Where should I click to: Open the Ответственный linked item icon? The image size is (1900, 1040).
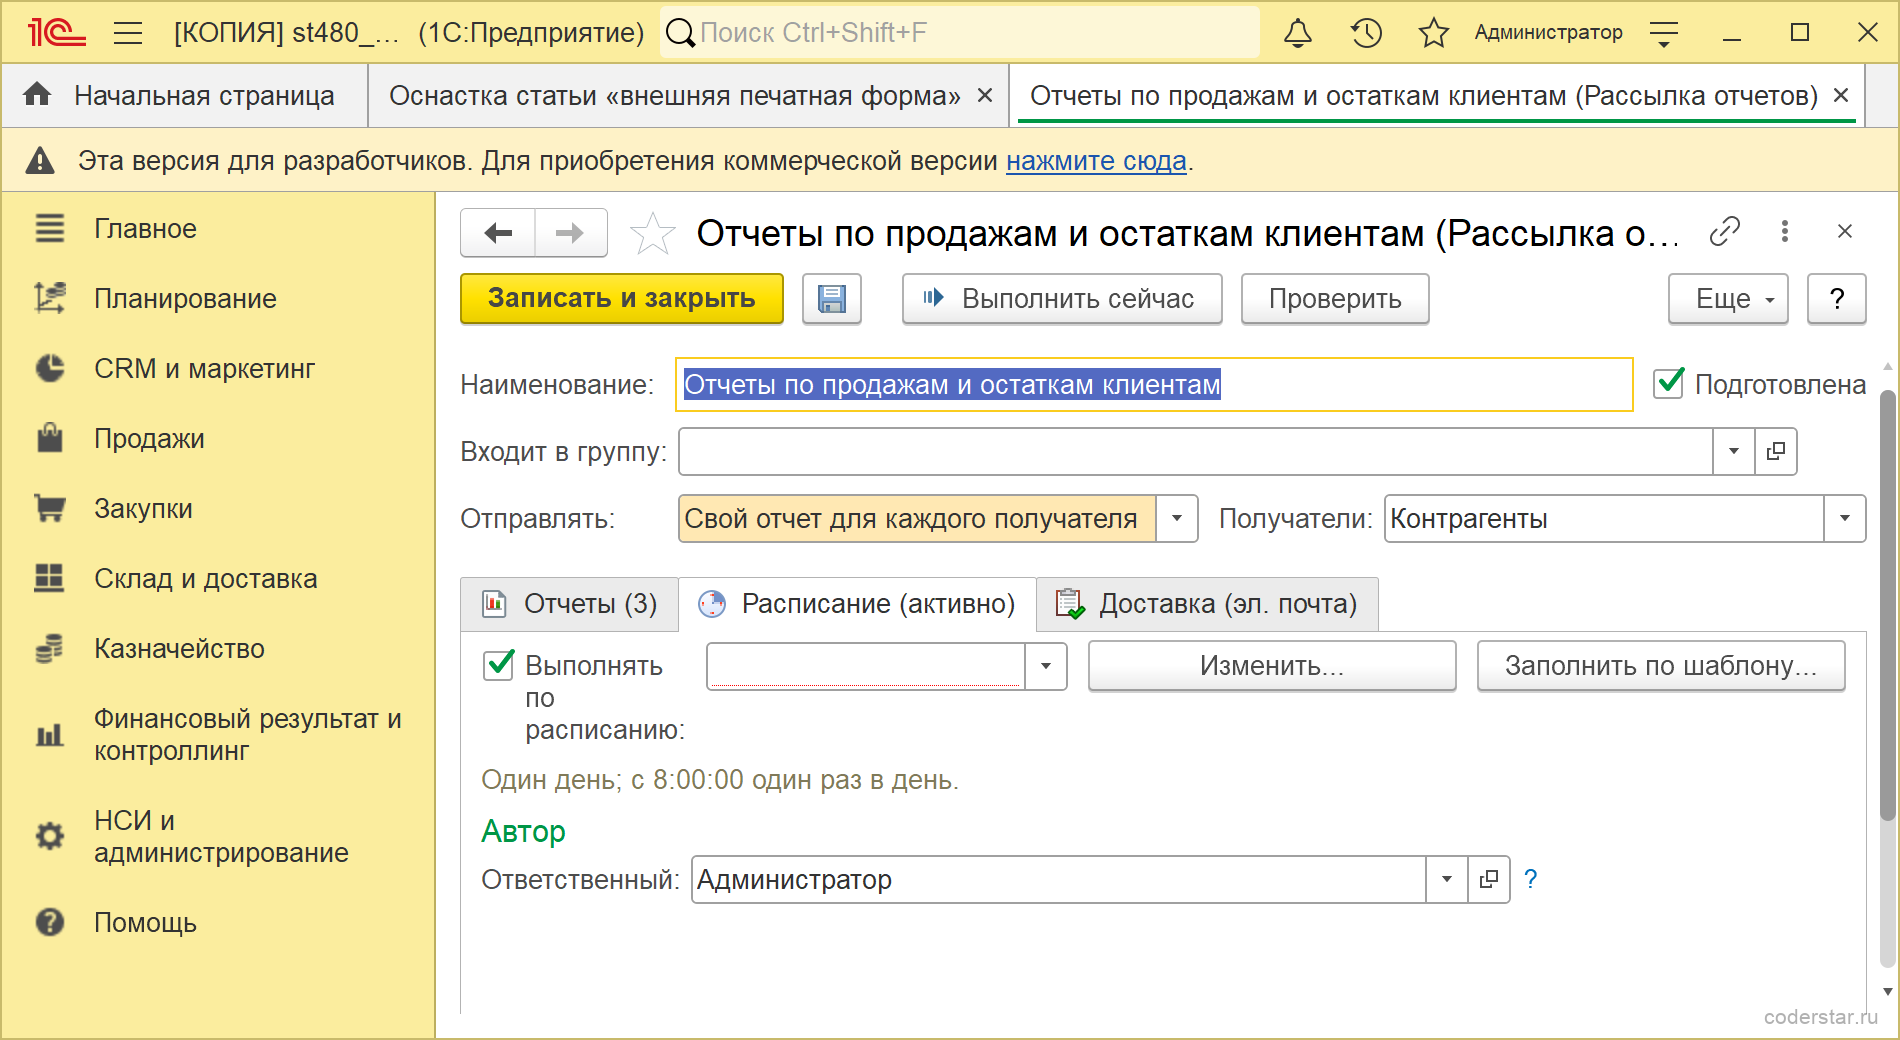[x=1489, y=879]
